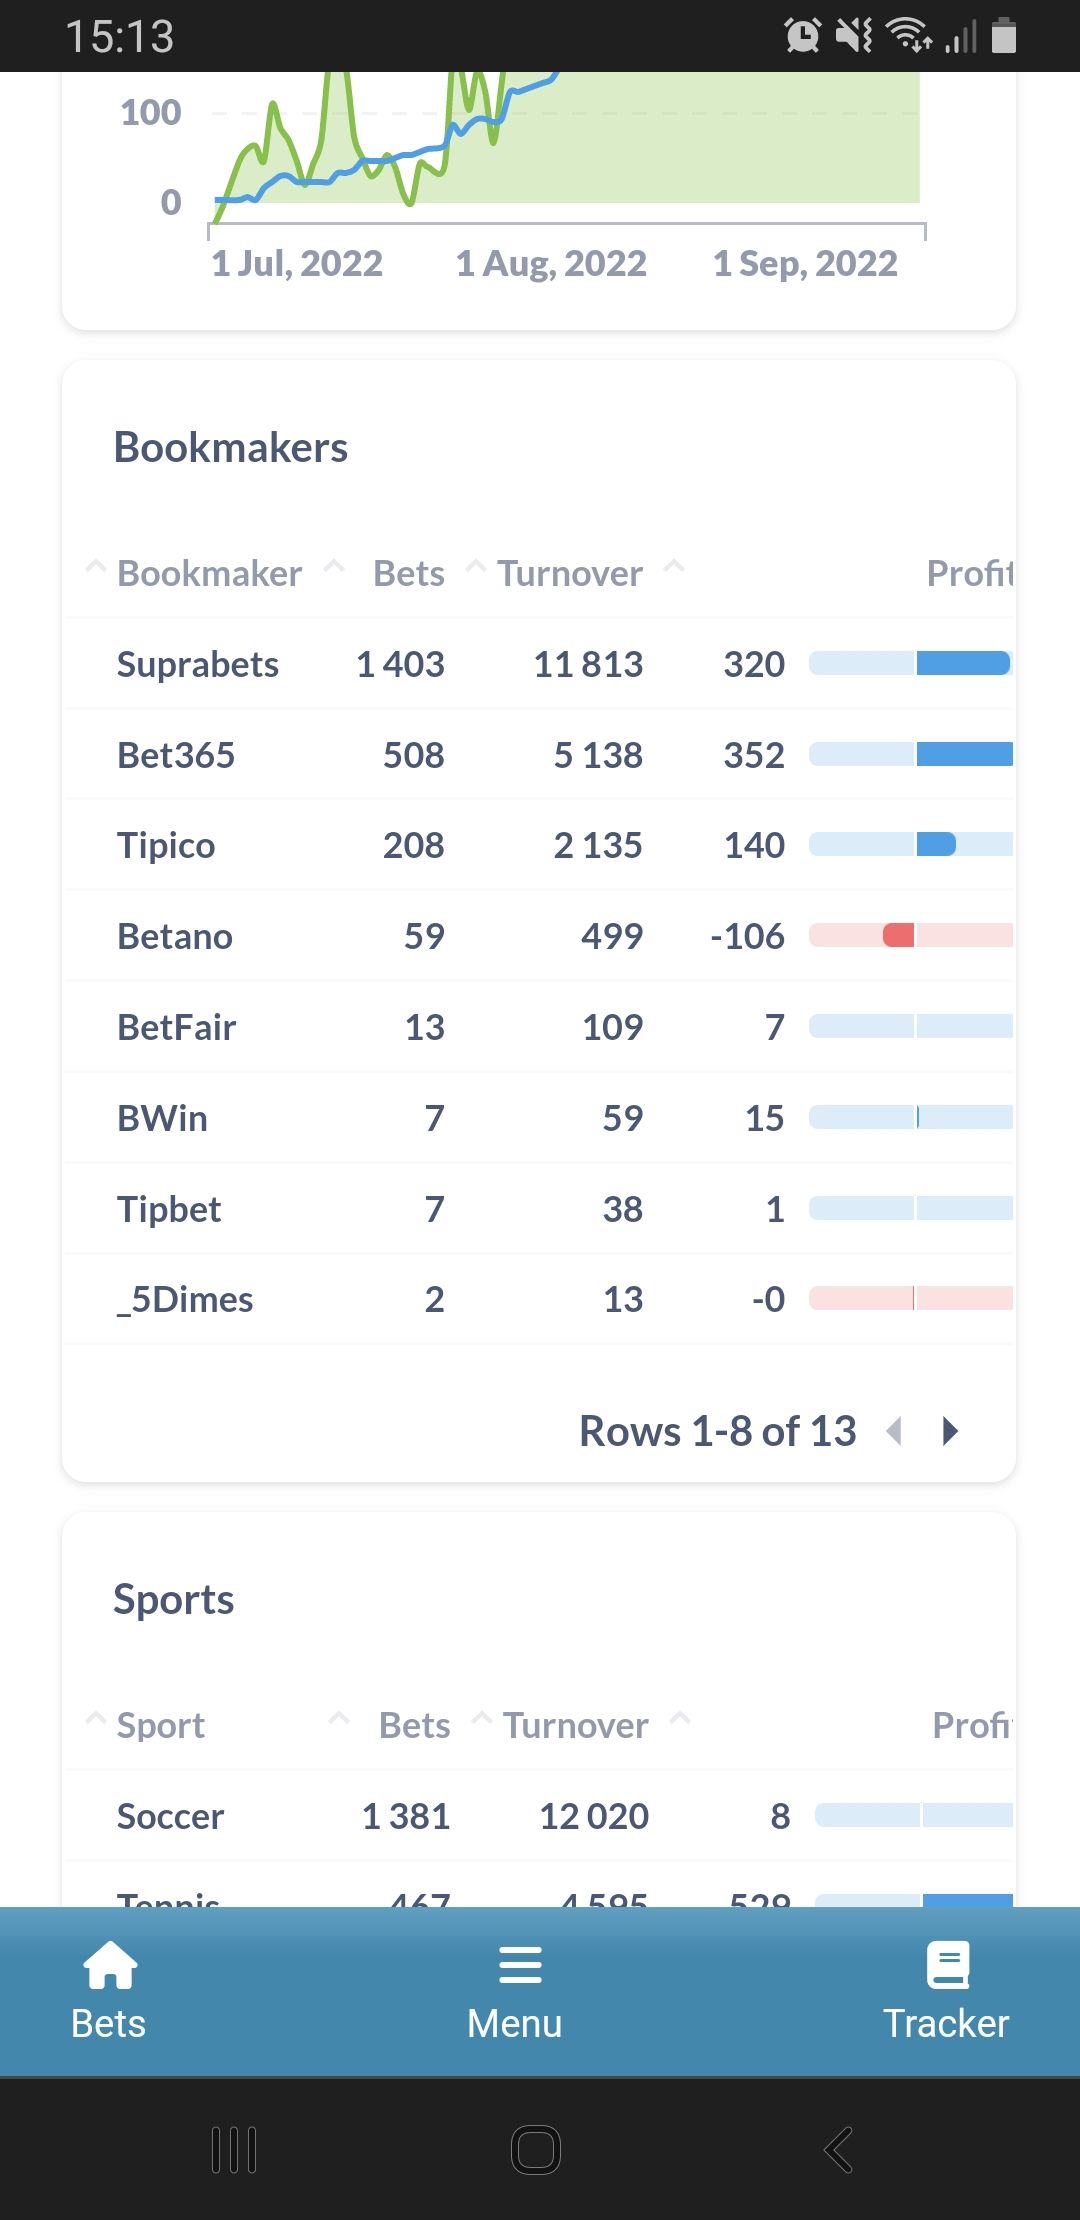Viewport: 1080px width, 2220px height.
Task: Sort bookmakers table by Turnover
Action: (570, 574)
